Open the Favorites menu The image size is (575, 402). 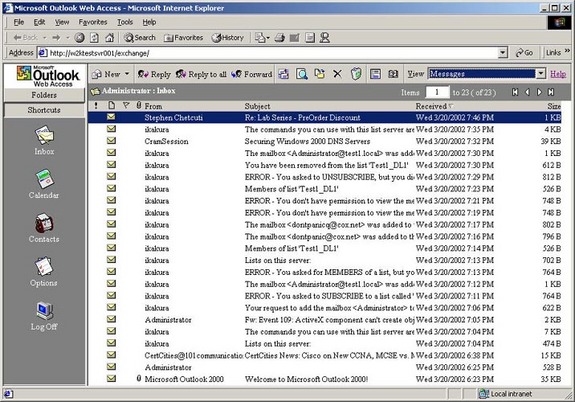(93, 22)
